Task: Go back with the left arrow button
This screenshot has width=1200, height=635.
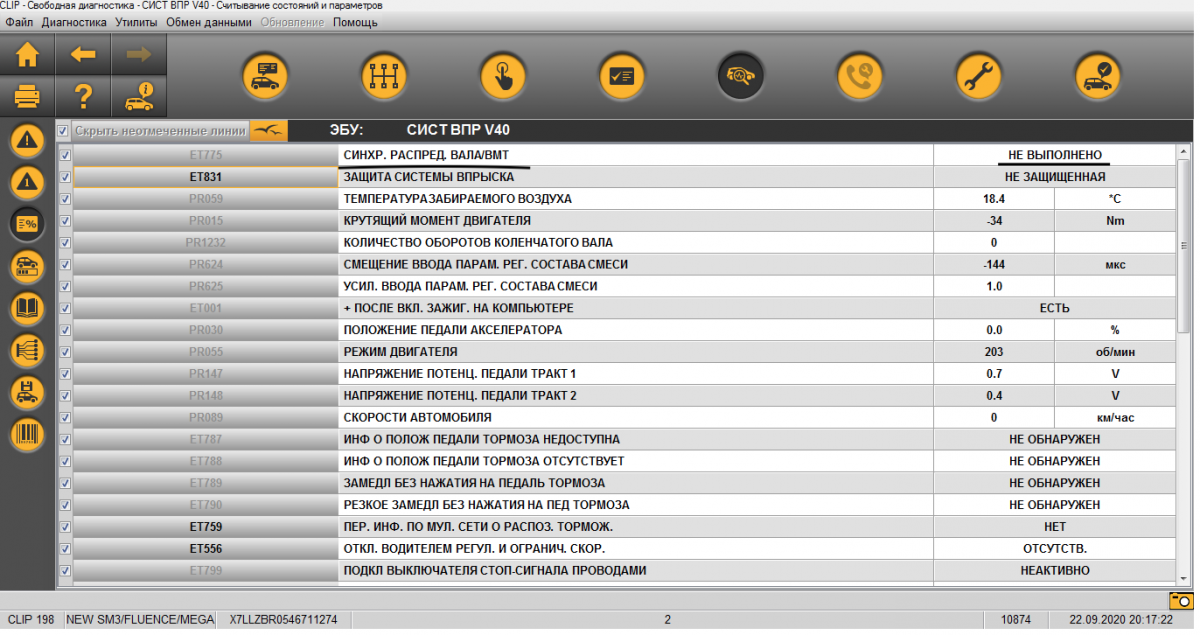Action: (x=83, y=54)
